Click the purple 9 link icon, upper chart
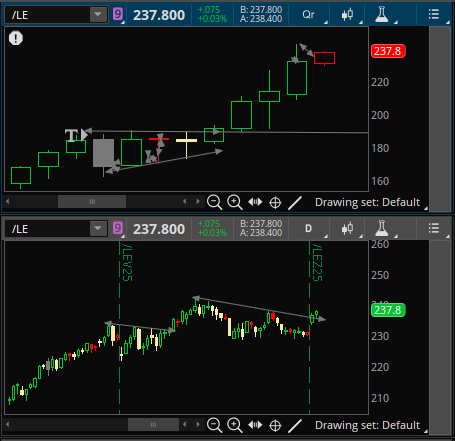The width and height of the screenshot is (455, 441). coord(118,14)
